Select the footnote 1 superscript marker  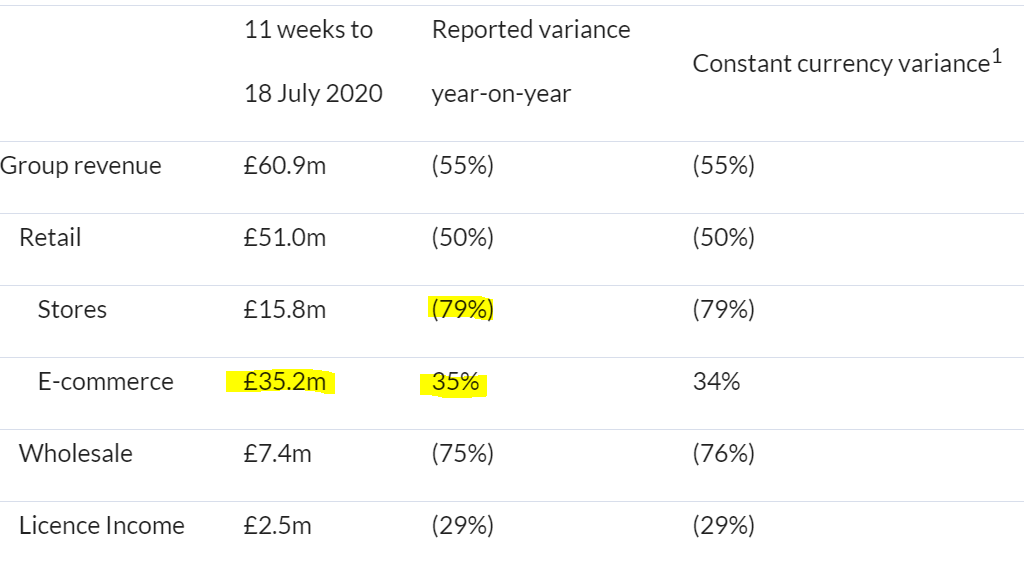coord(997,57)
